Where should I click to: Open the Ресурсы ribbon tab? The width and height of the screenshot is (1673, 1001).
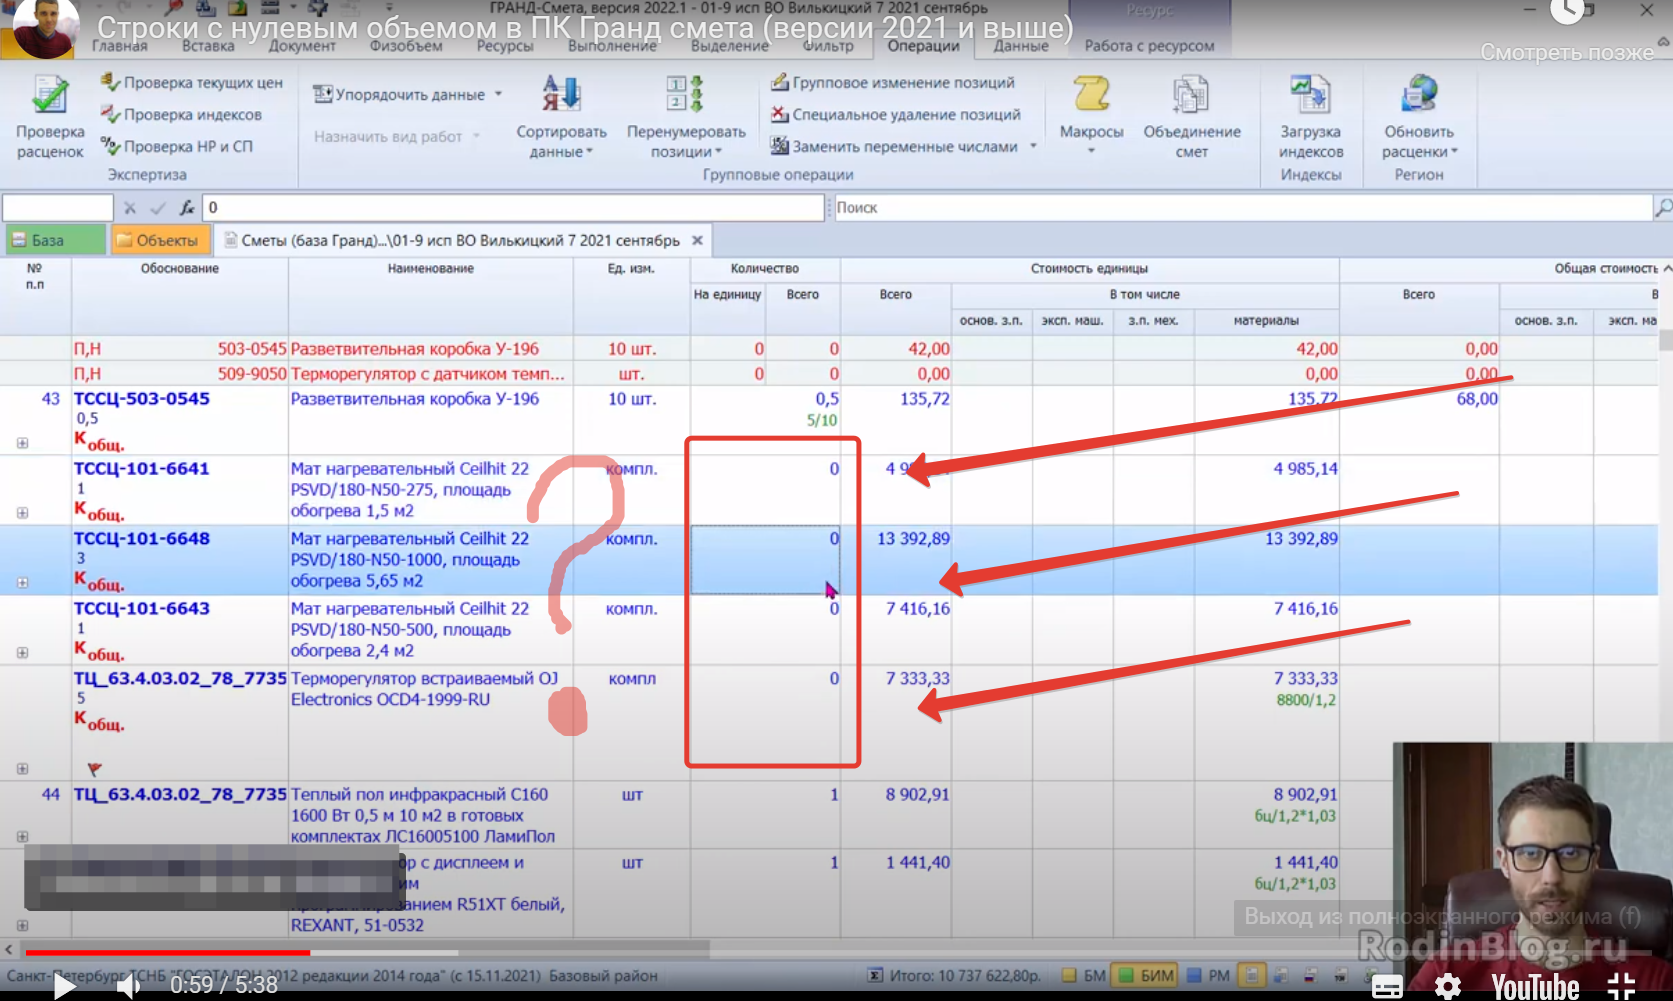[x=504, y=46]
